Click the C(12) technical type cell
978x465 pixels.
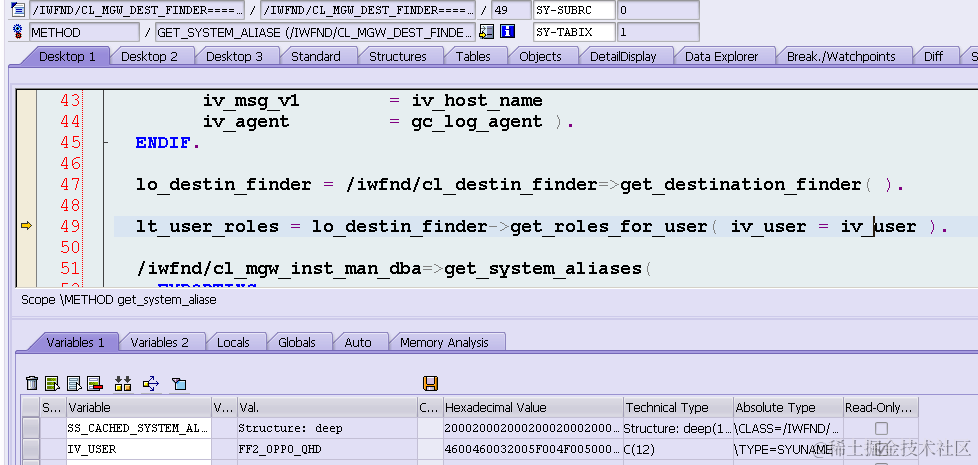click(x=678, y=449)
